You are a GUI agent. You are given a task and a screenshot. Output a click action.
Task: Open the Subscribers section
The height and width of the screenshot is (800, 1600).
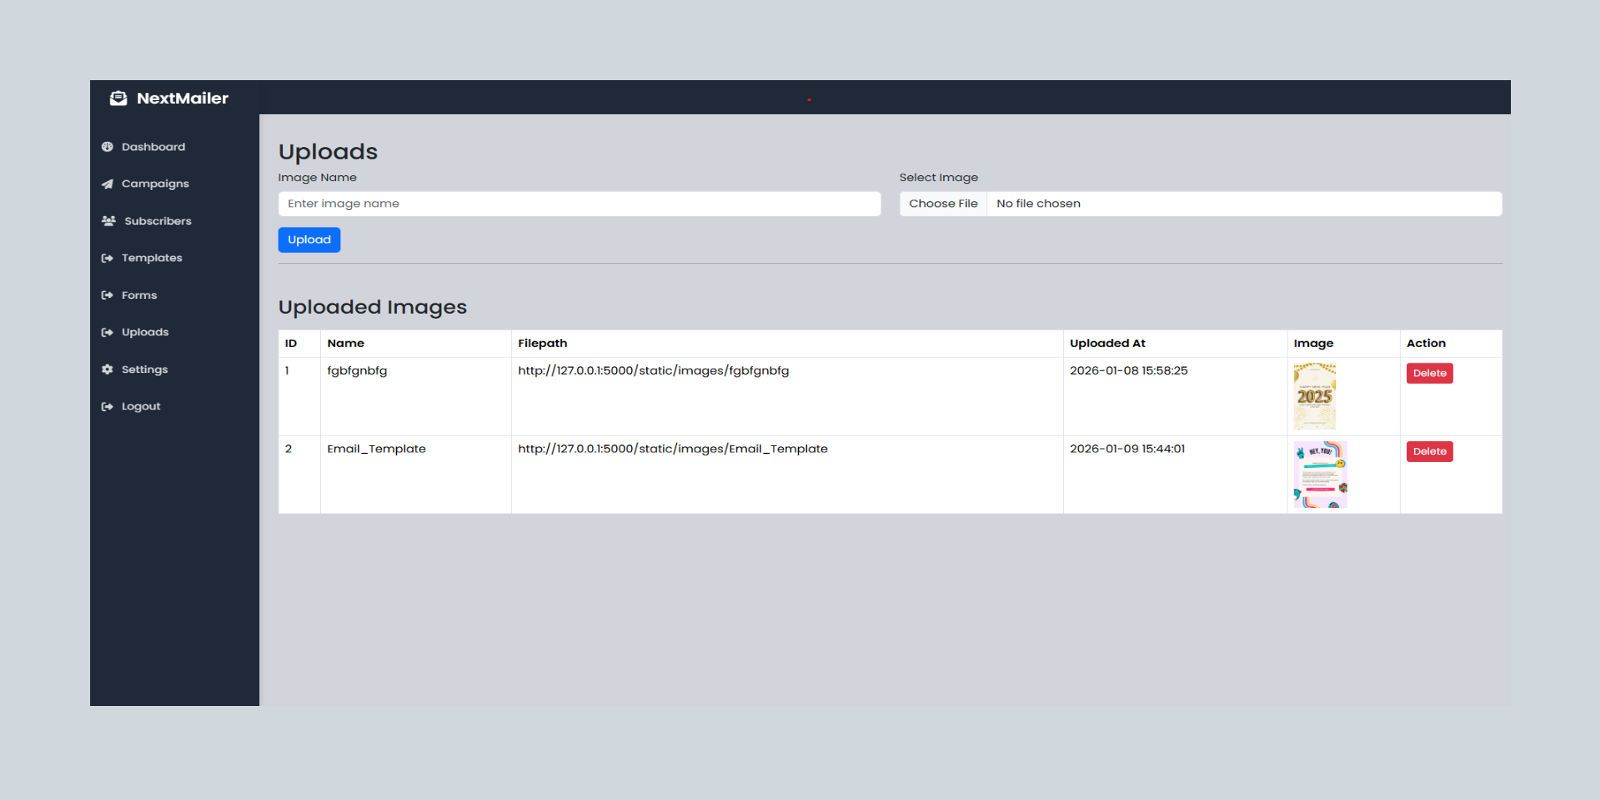click(x=158, y=221)
